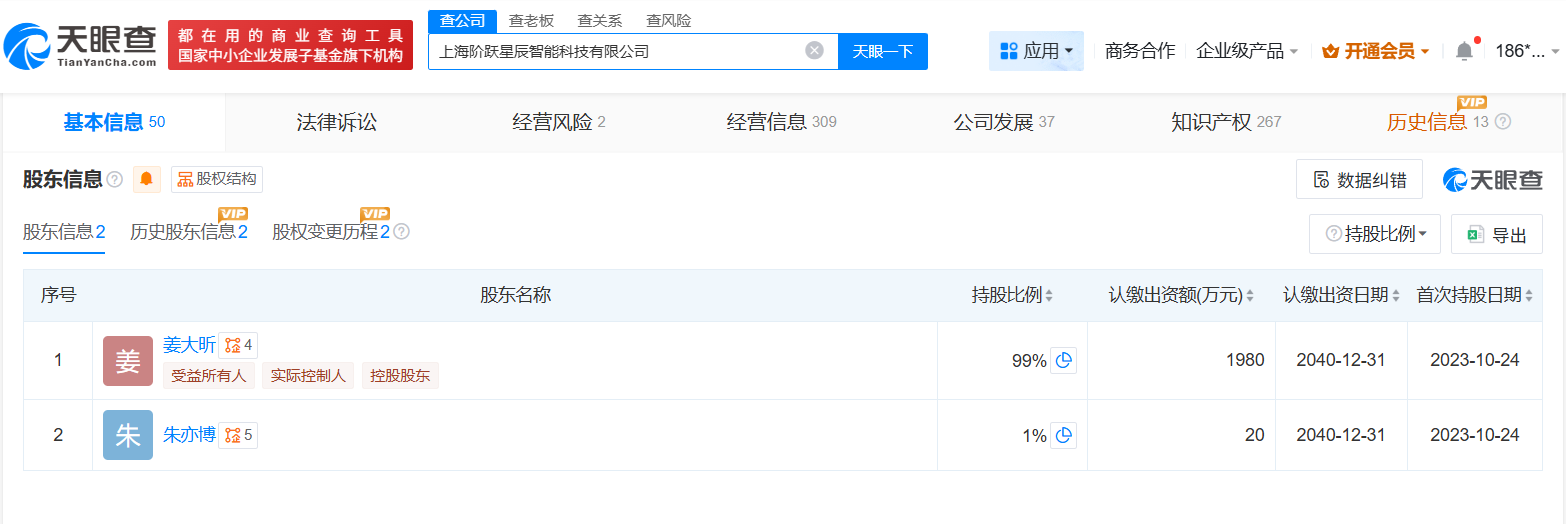Open relation graph icon next to 姜大昕
The height and width of the screenshot is (524, 1566).
point(238,346)
